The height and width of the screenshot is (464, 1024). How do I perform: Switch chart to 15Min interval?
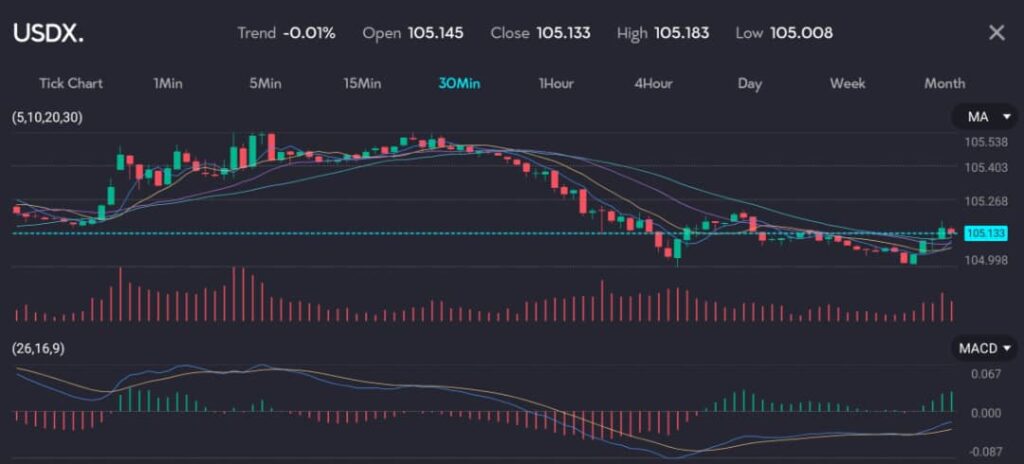(x=362, y=83)
